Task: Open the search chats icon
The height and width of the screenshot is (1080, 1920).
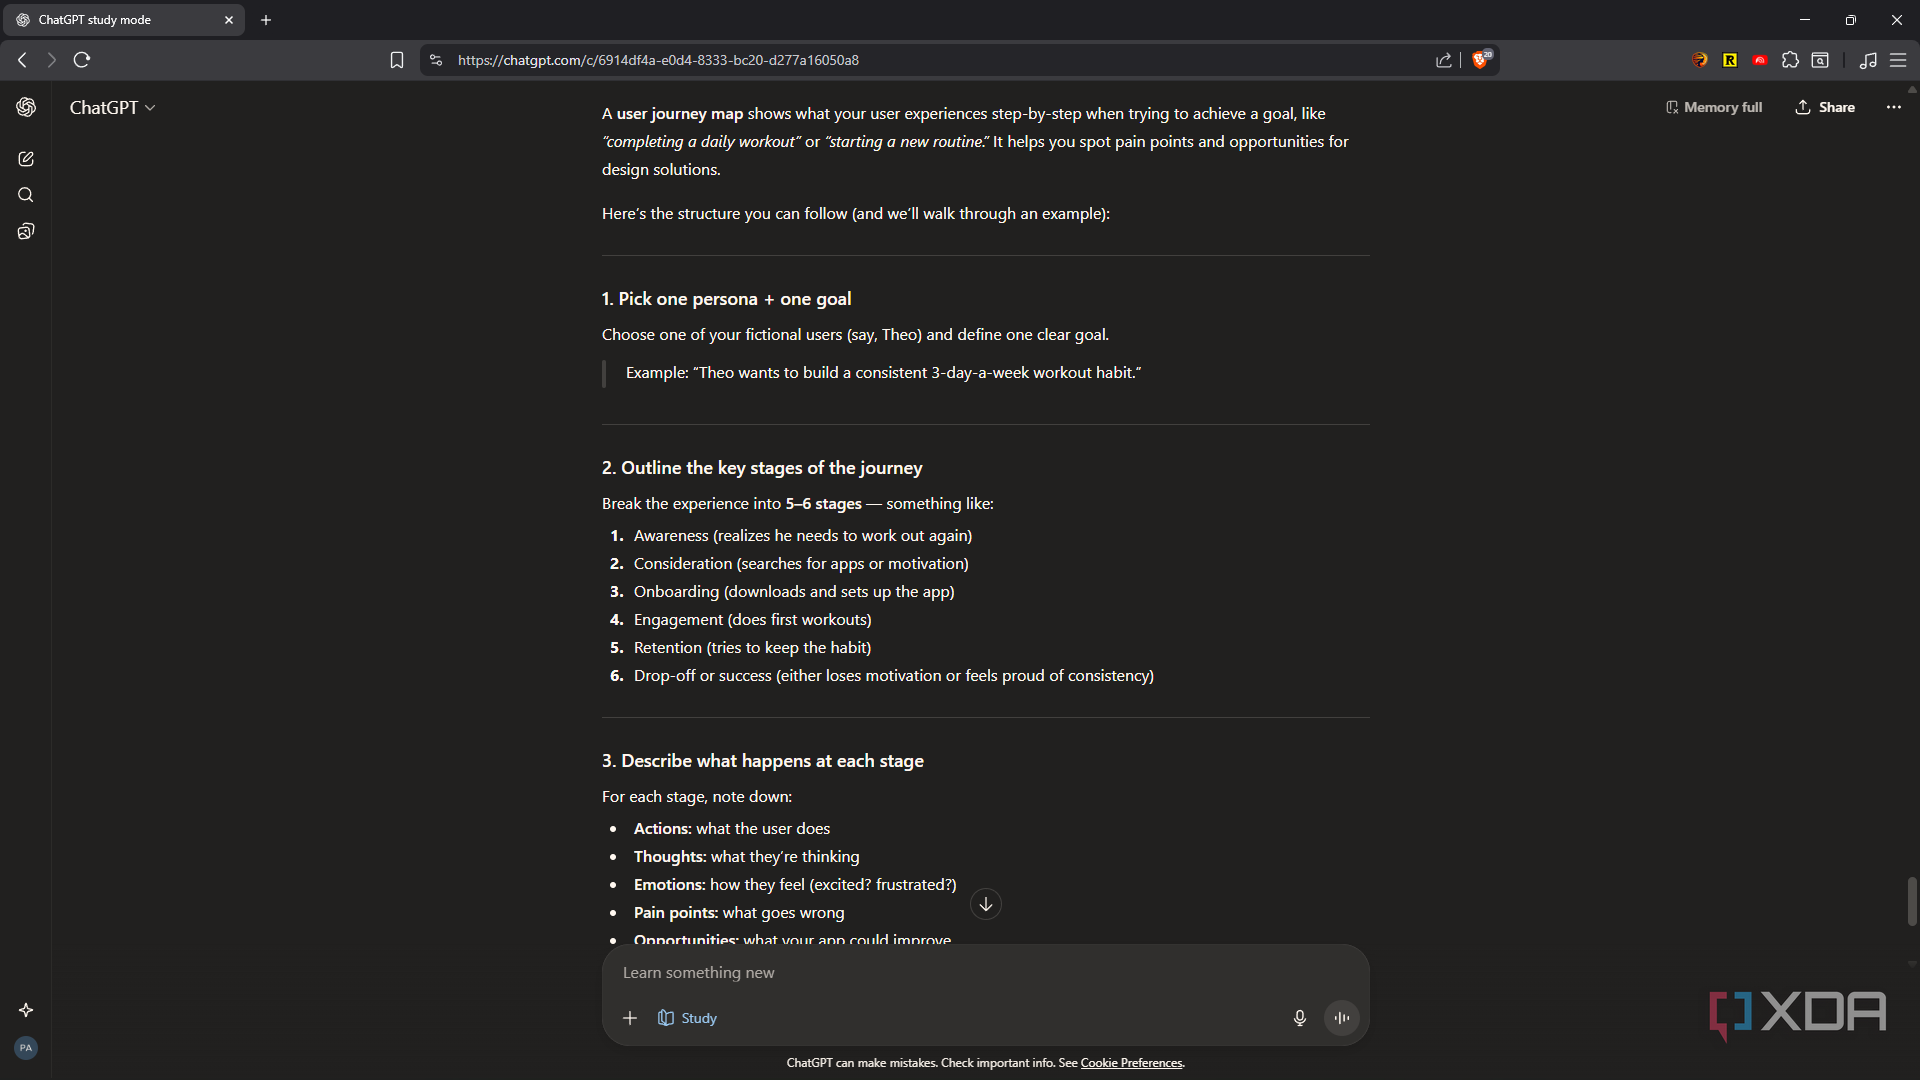Action: pyautogui.click(x=26, y=195)
